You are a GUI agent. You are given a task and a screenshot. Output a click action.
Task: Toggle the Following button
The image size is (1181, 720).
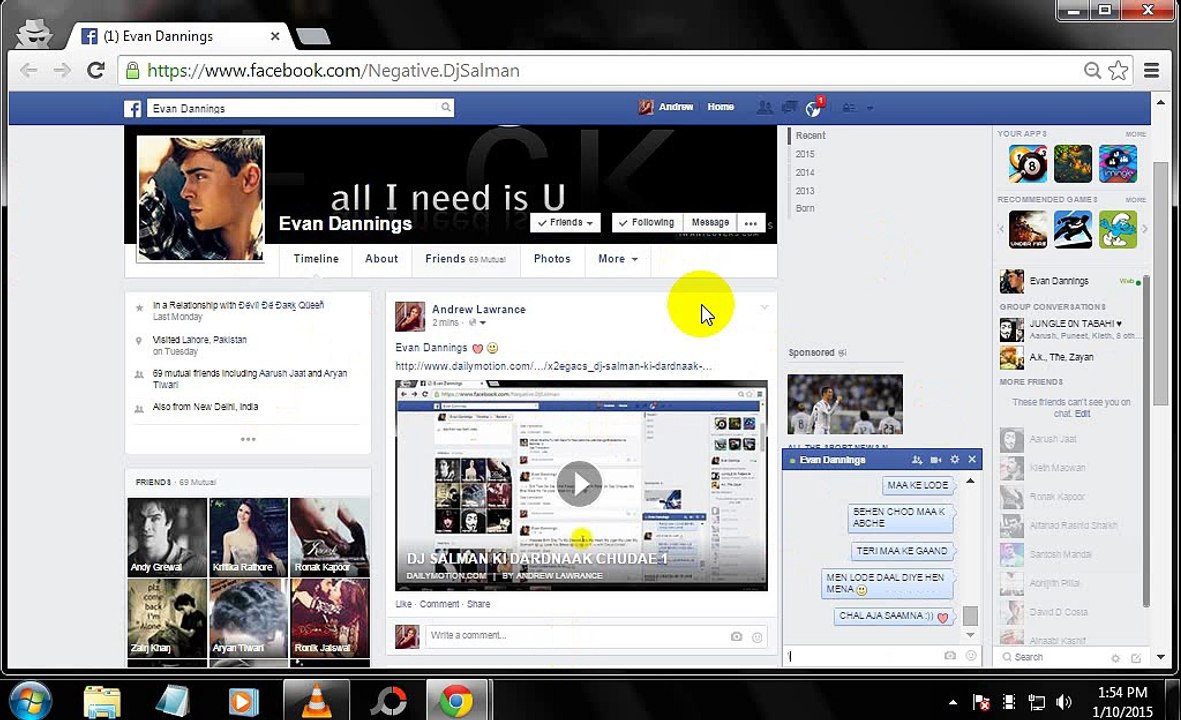click(x=645, y=223)
